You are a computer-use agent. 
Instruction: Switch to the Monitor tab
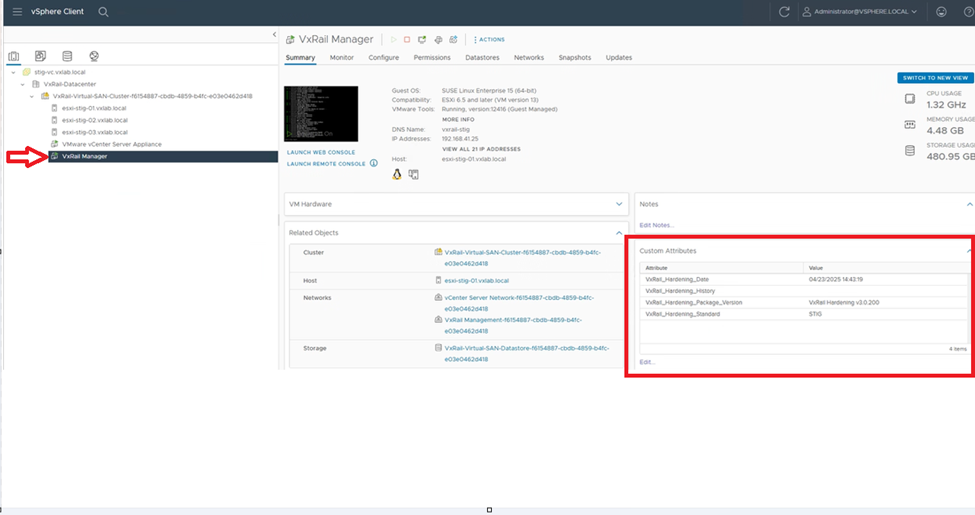click(x=341, y=57)
